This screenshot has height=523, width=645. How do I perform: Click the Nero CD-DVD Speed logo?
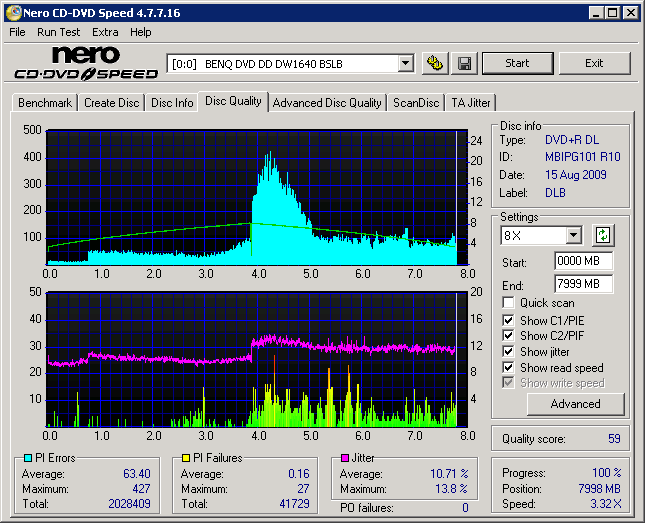(x=85, y=63)
